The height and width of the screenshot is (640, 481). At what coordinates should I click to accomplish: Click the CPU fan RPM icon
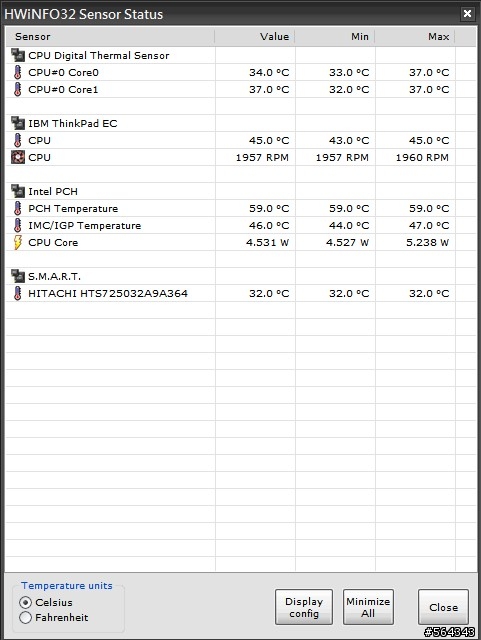point(18,158)
